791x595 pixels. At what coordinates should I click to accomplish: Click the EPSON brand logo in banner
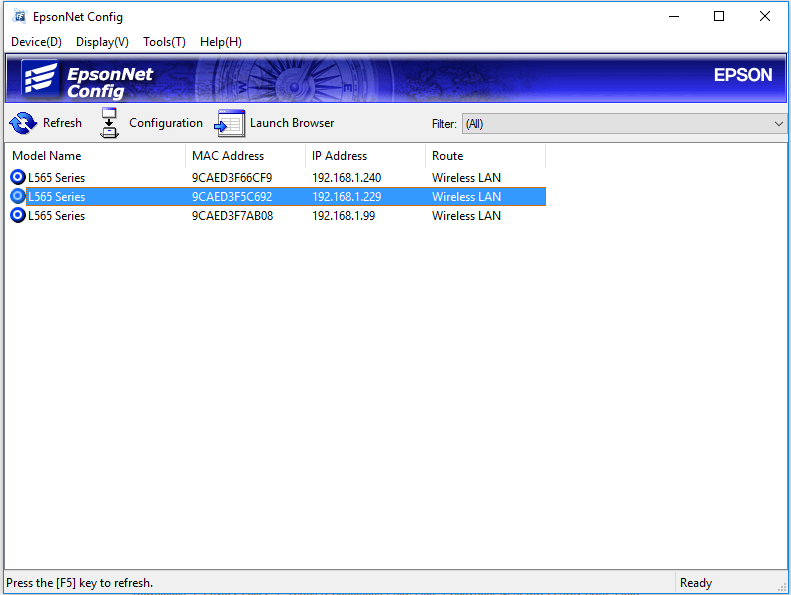pyautogui.click(x=743, y=75)
